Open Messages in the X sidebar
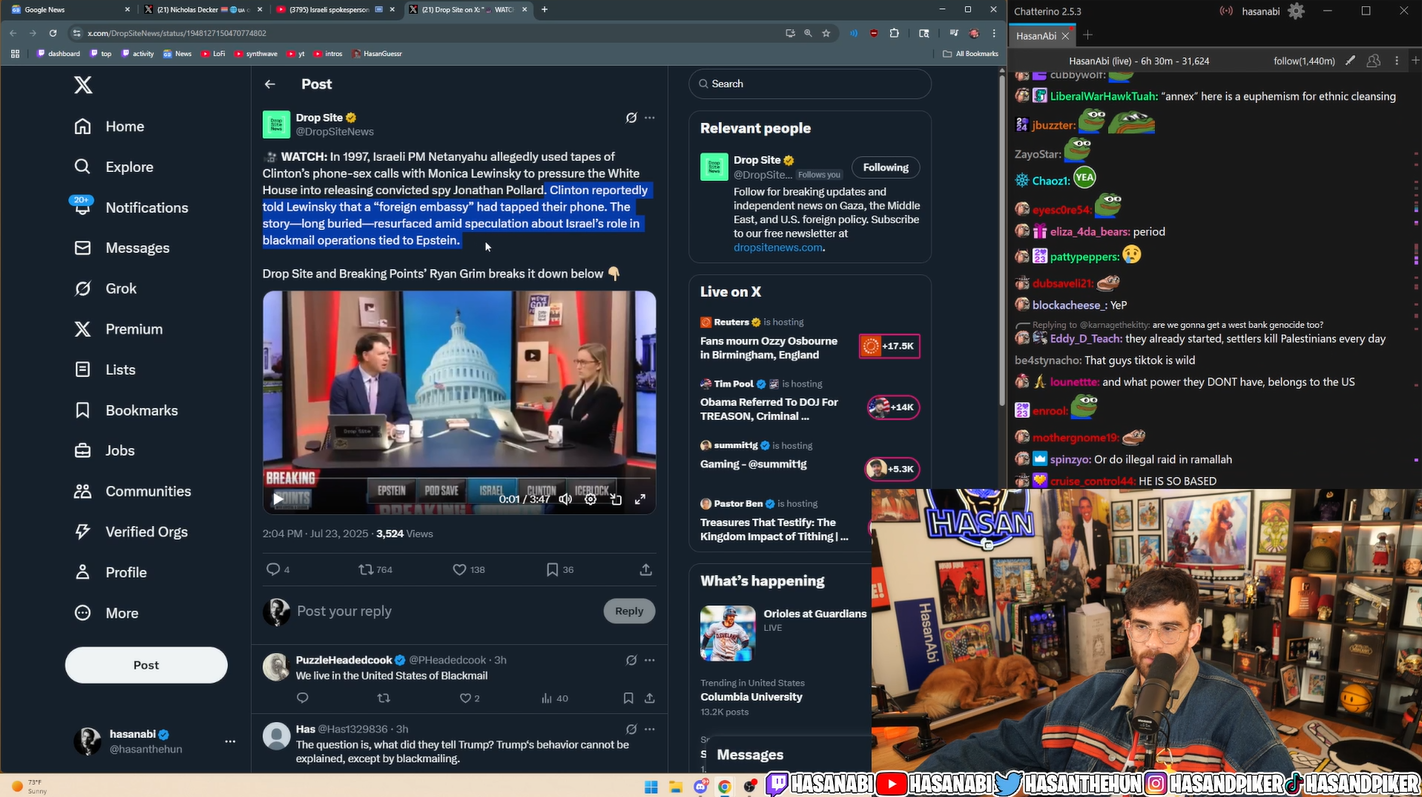 click(x=121, y=248)
